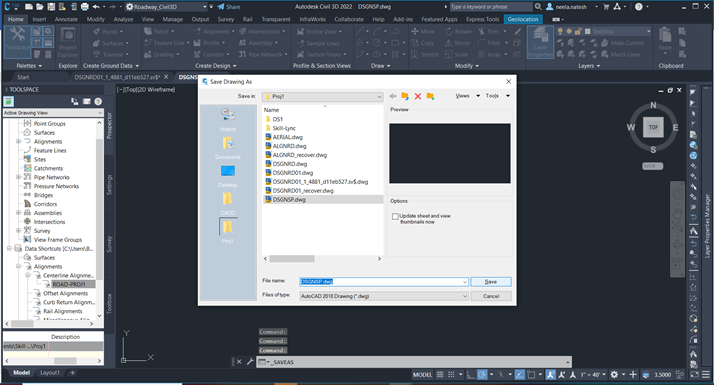Click the Plot printer icon in quick access toolbar
714x385 pixels.
85,7
